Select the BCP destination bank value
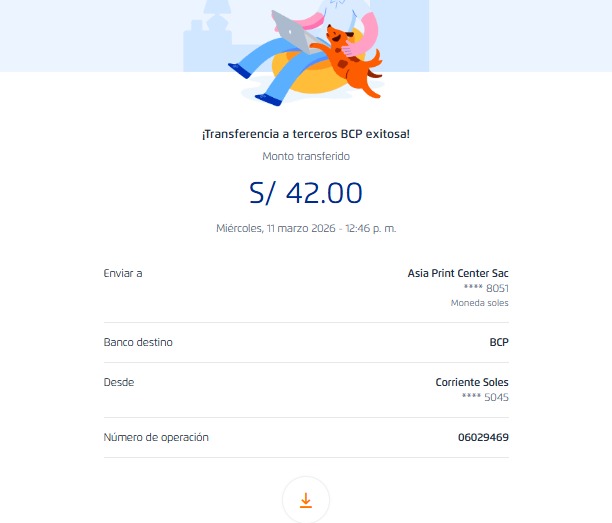This screenshot has height=523, width=612. coord(499,342)
